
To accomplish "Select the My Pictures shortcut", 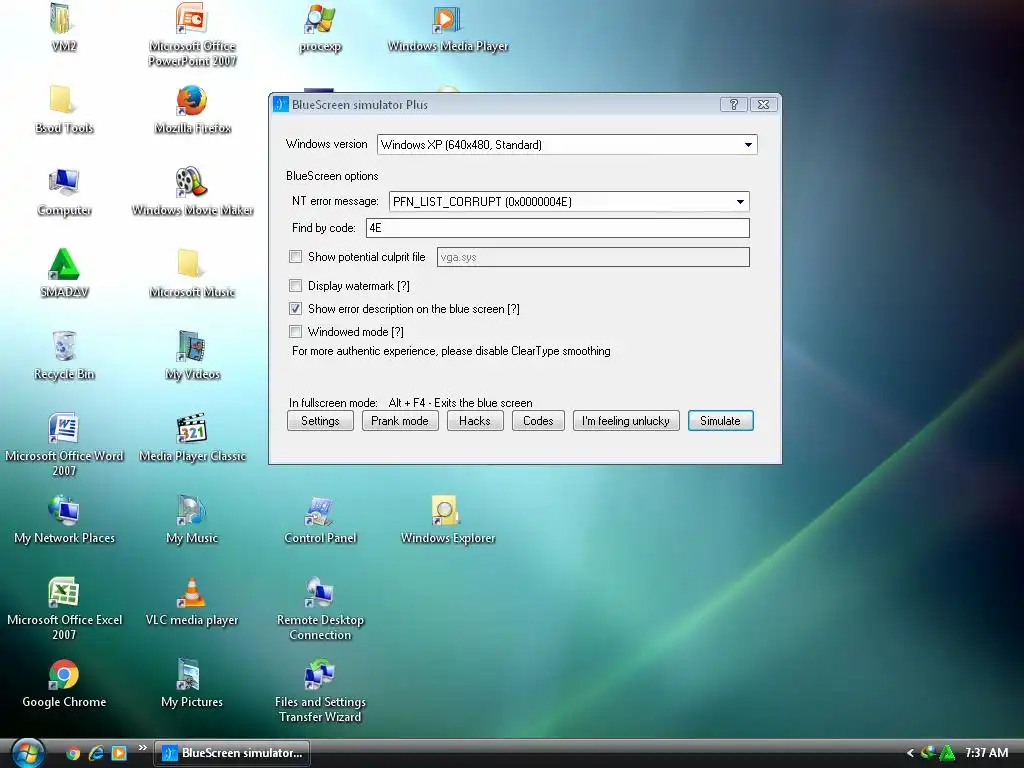I will 192,683.
